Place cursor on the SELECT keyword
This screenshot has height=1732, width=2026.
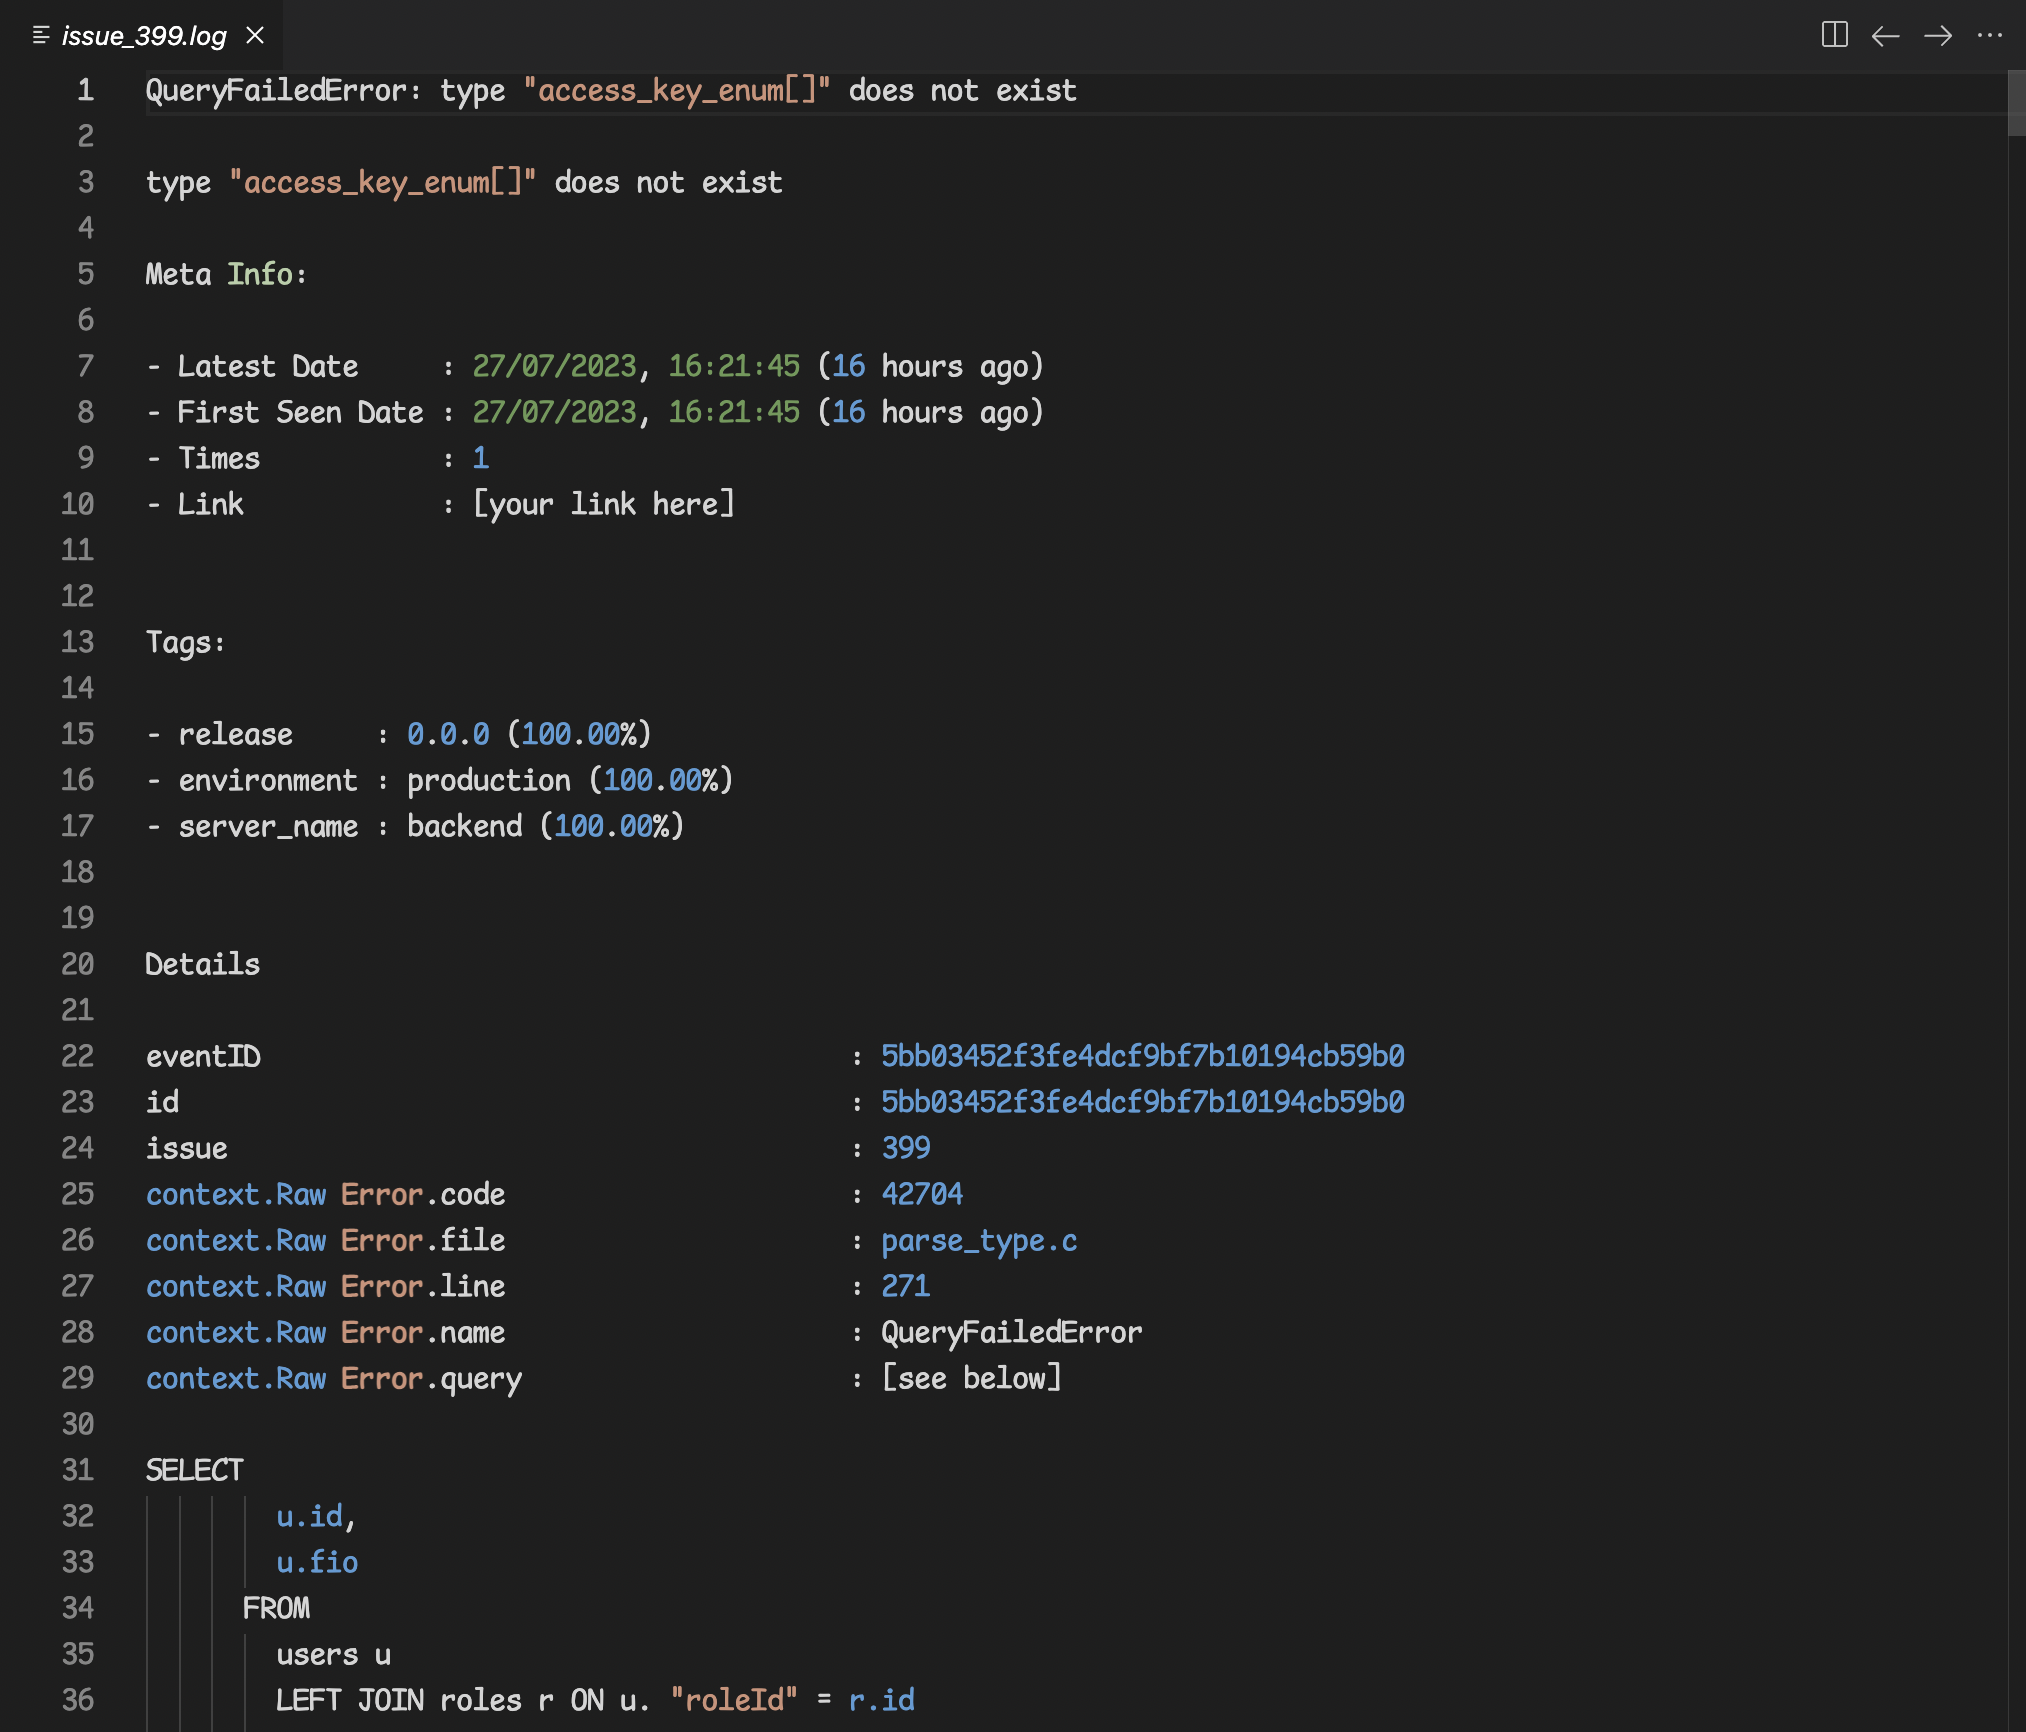tap(194, 1470)
